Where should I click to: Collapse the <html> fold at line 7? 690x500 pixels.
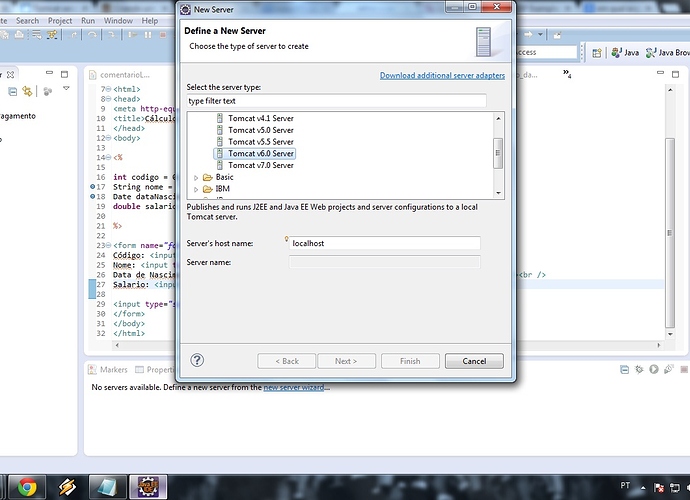109,89
